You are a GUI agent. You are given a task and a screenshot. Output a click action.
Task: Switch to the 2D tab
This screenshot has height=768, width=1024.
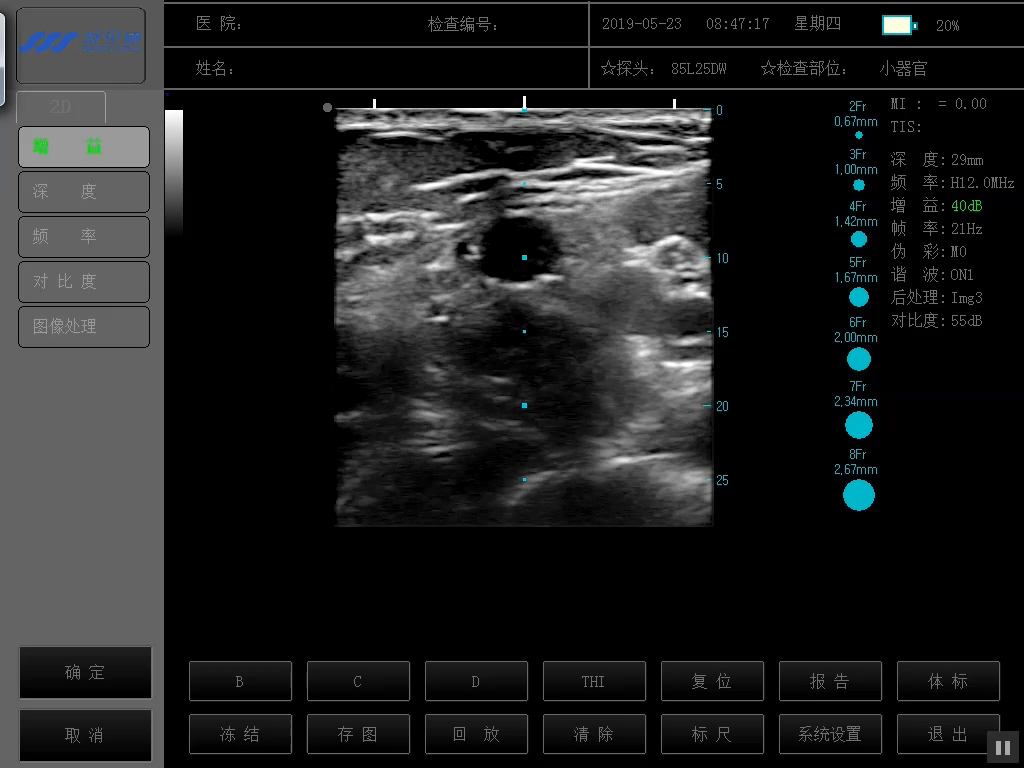point(60,107)
